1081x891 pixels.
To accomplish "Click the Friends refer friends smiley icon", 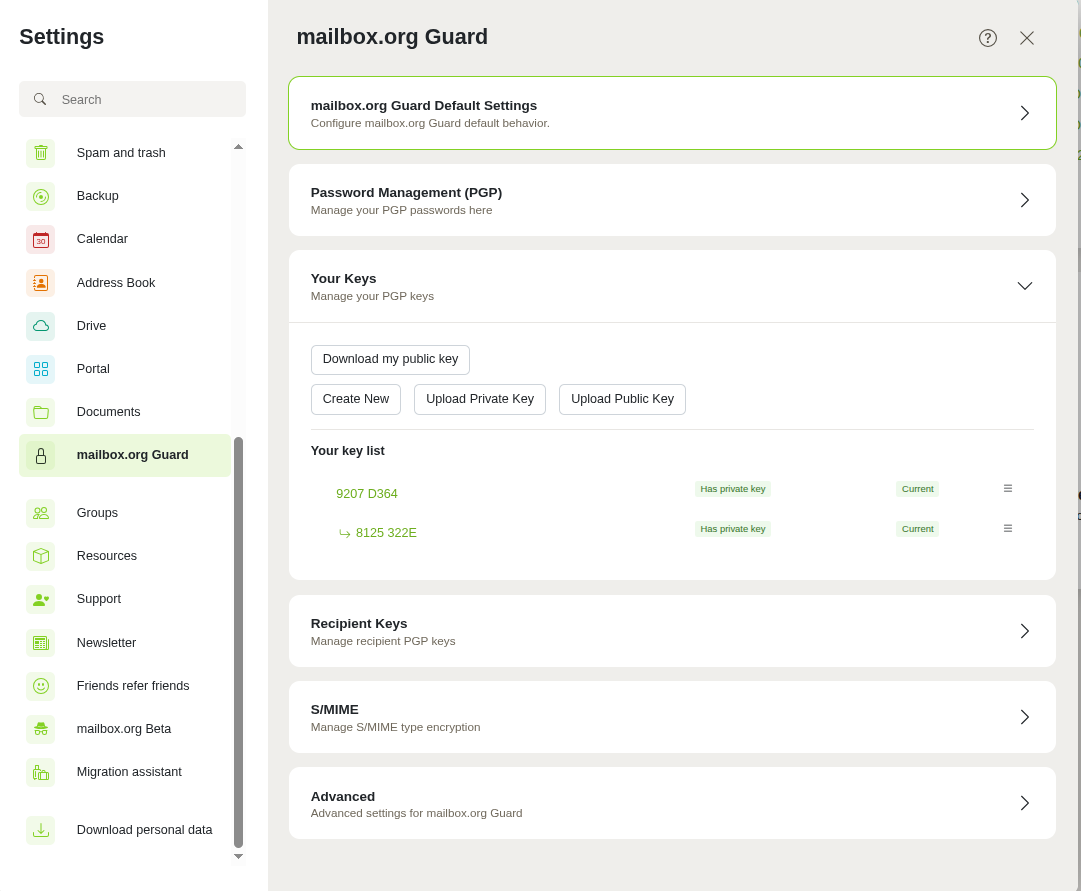I will pos(41,685).
